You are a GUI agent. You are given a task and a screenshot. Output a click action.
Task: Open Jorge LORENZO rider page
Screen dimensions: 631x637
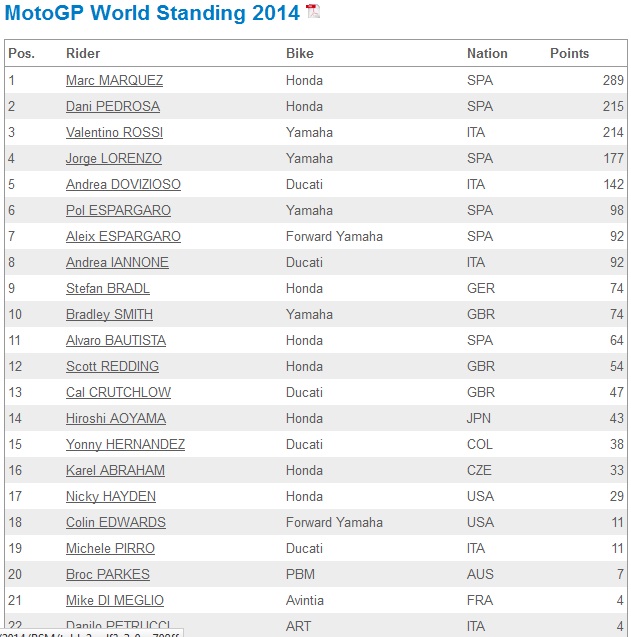pyautogui.click(x=114, y=158)
